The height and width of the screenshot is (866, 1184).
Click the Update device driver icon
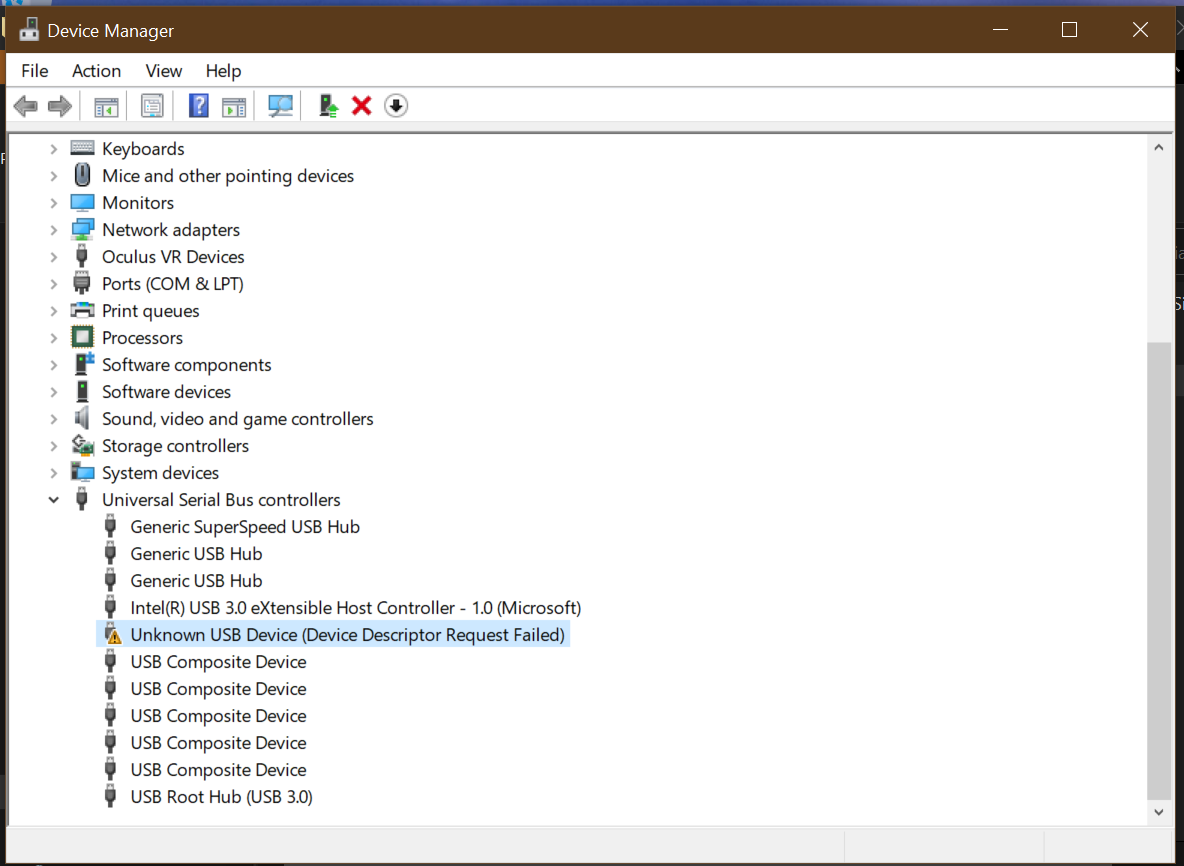(328, 106)
